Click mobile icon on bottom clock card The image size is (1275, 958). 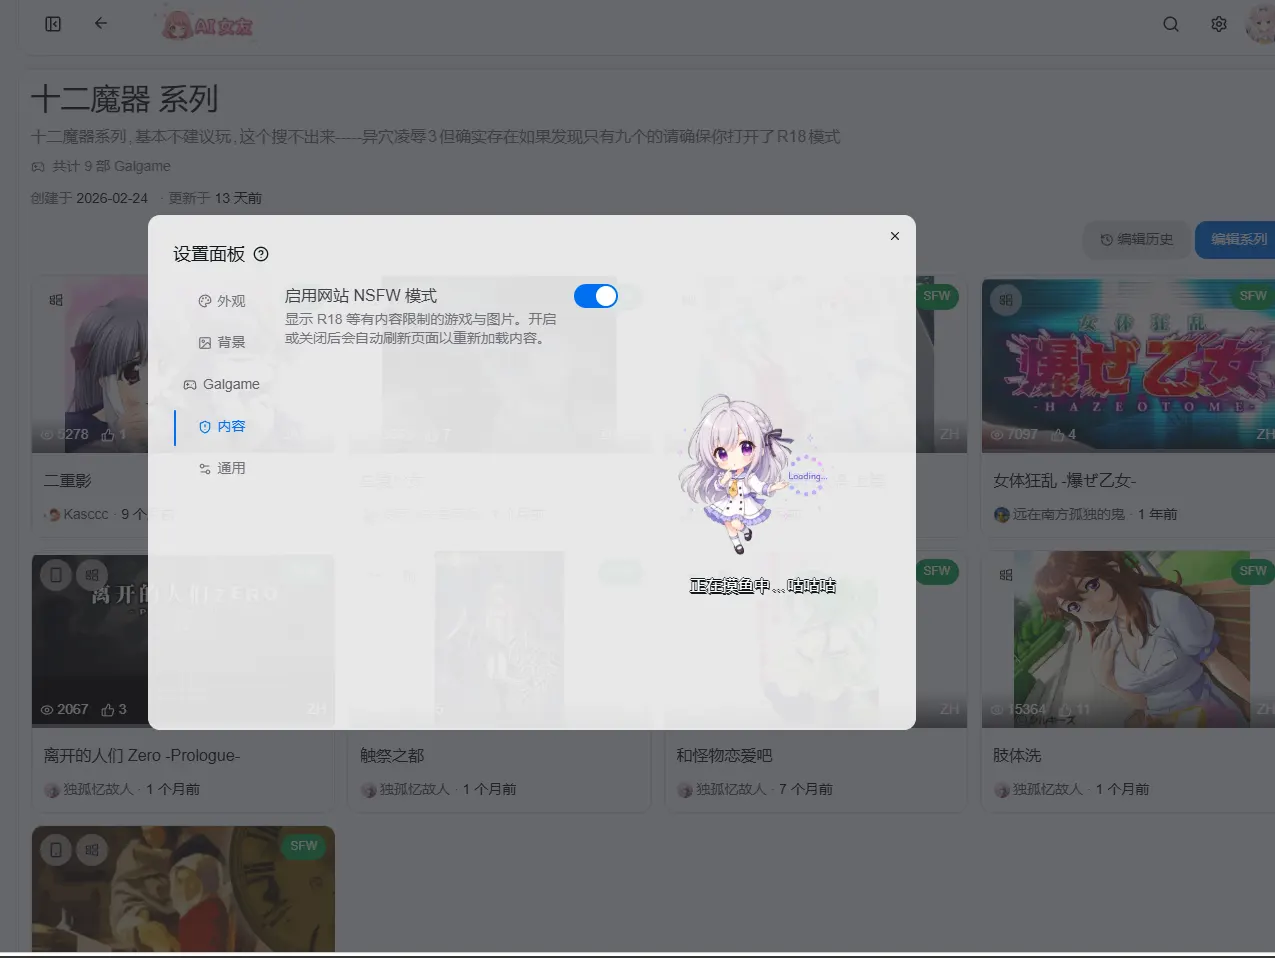tap(56, 850)
